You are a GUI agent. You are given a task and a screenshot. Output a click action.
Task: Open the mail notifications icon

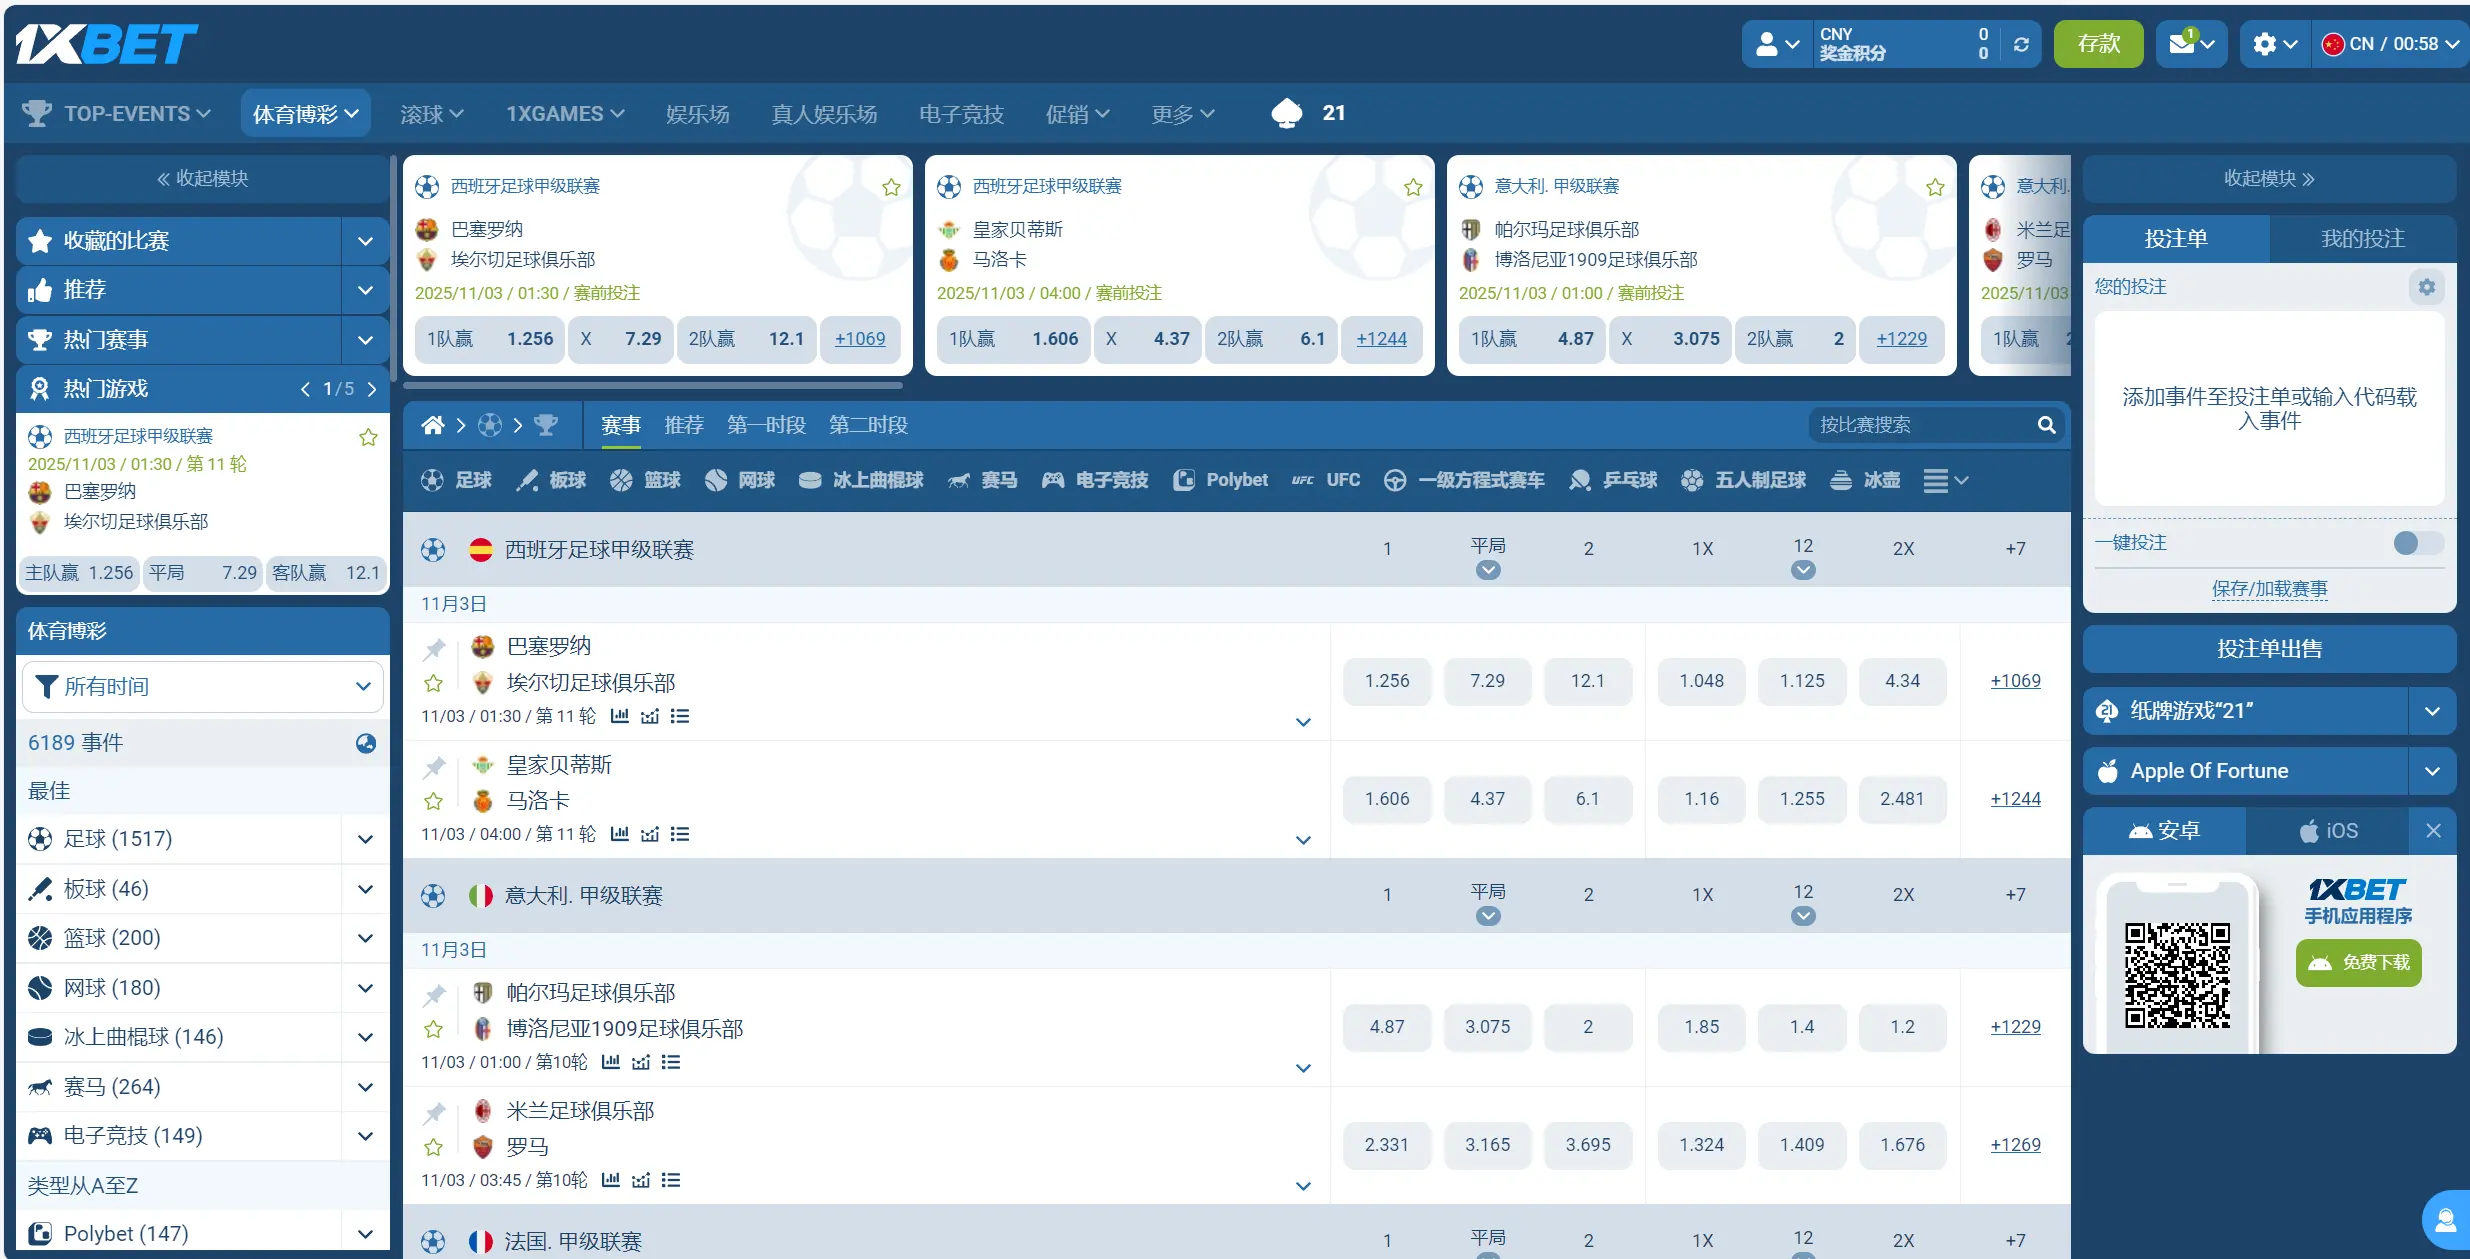coord(2182,44)
